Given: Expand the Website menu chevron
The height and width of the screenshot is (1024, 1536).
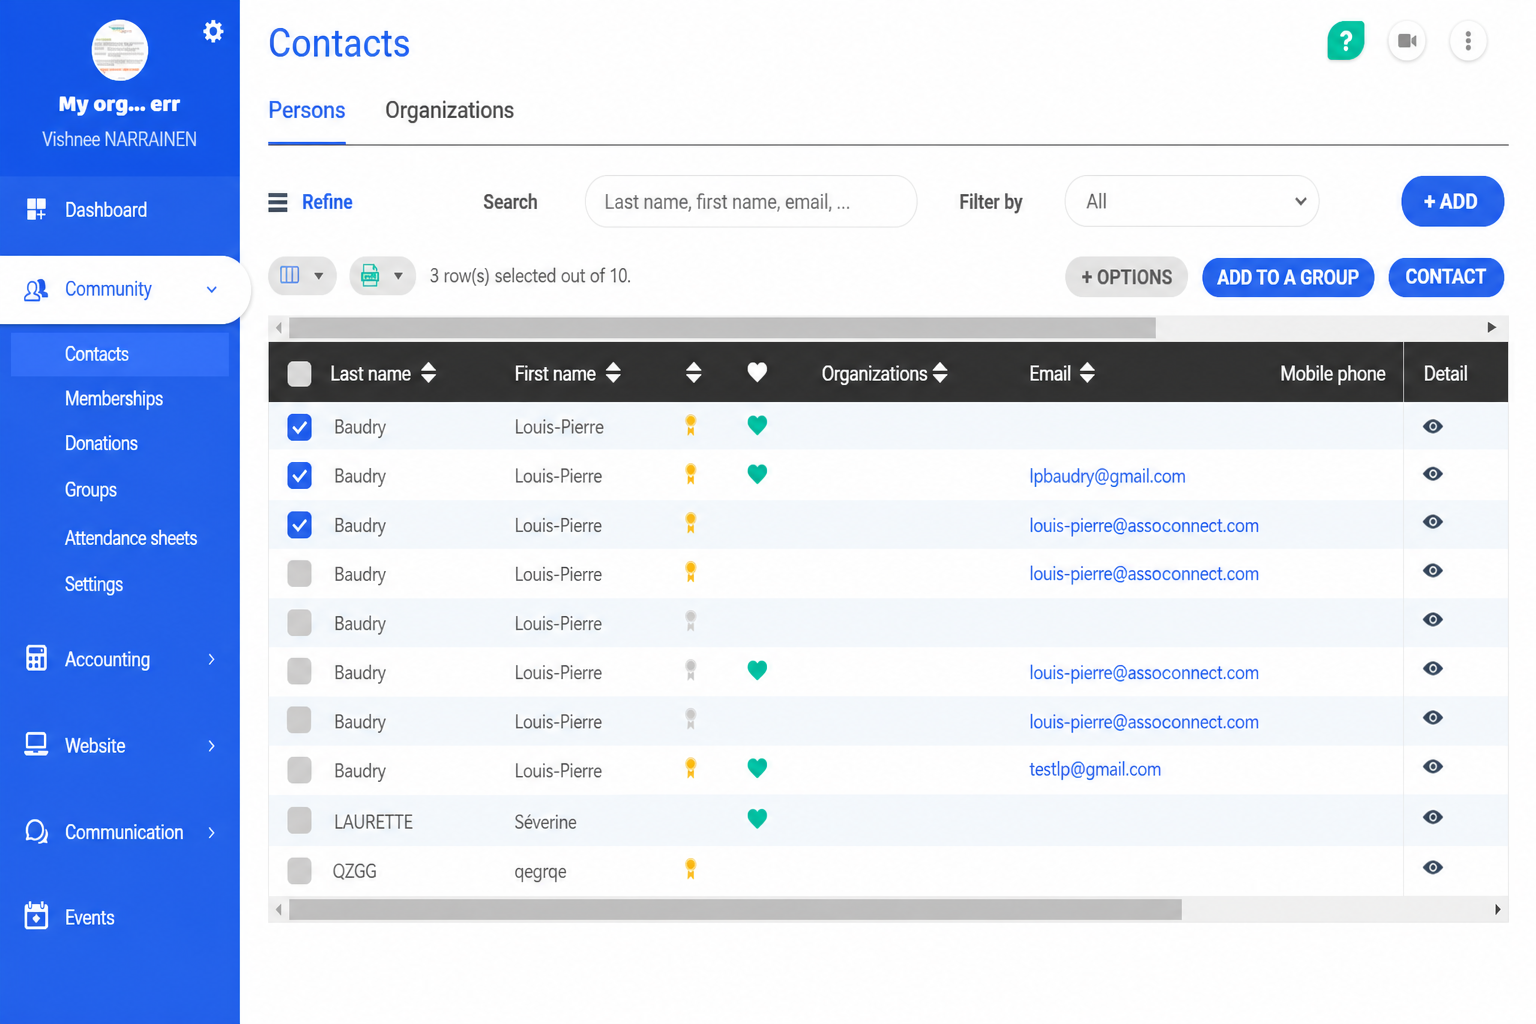Looking at the screenshot, I should pyautogui.click(x=212, y=746).
